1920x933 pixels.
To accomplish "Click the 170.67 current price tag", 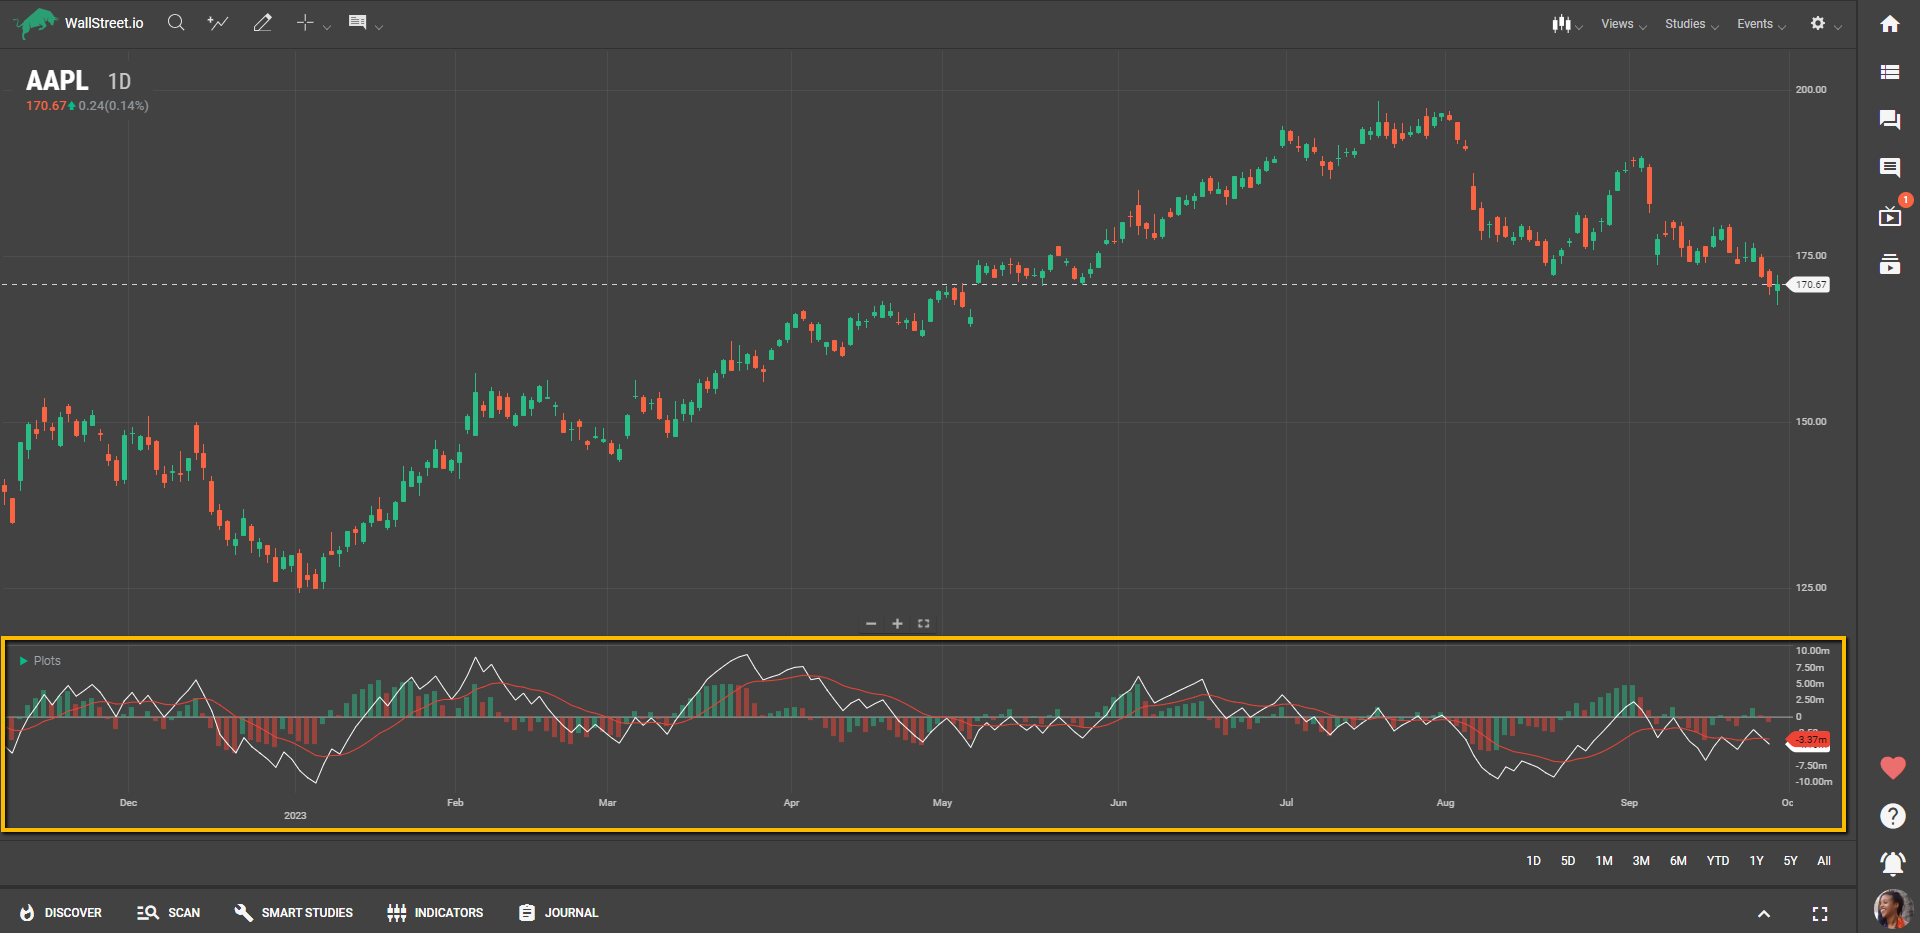I will click(1809, 285).
